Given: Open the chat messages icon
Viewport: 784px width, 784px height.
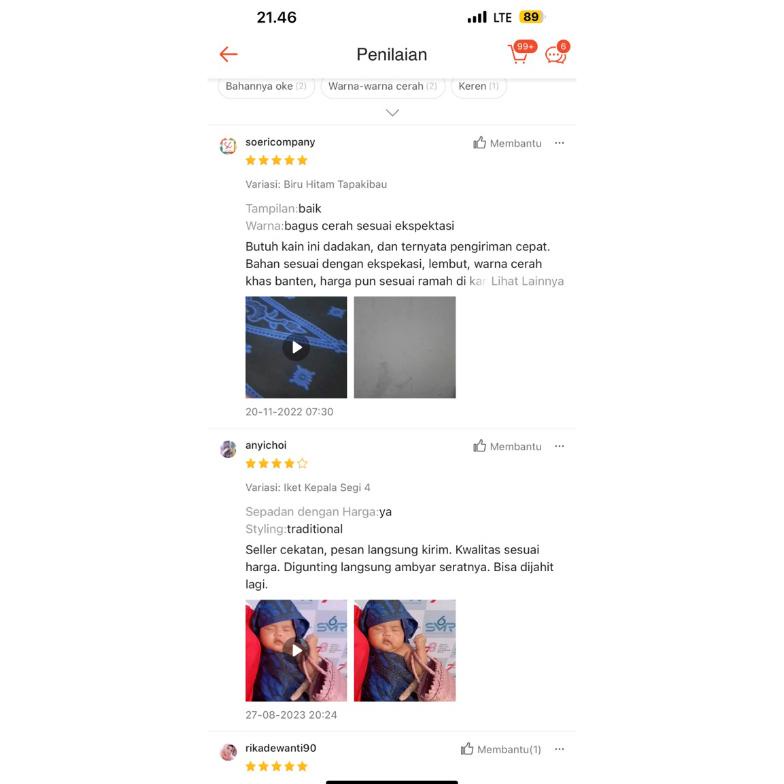Looking at the screenshot, I should pyautogui.click(x=556, y=53).
